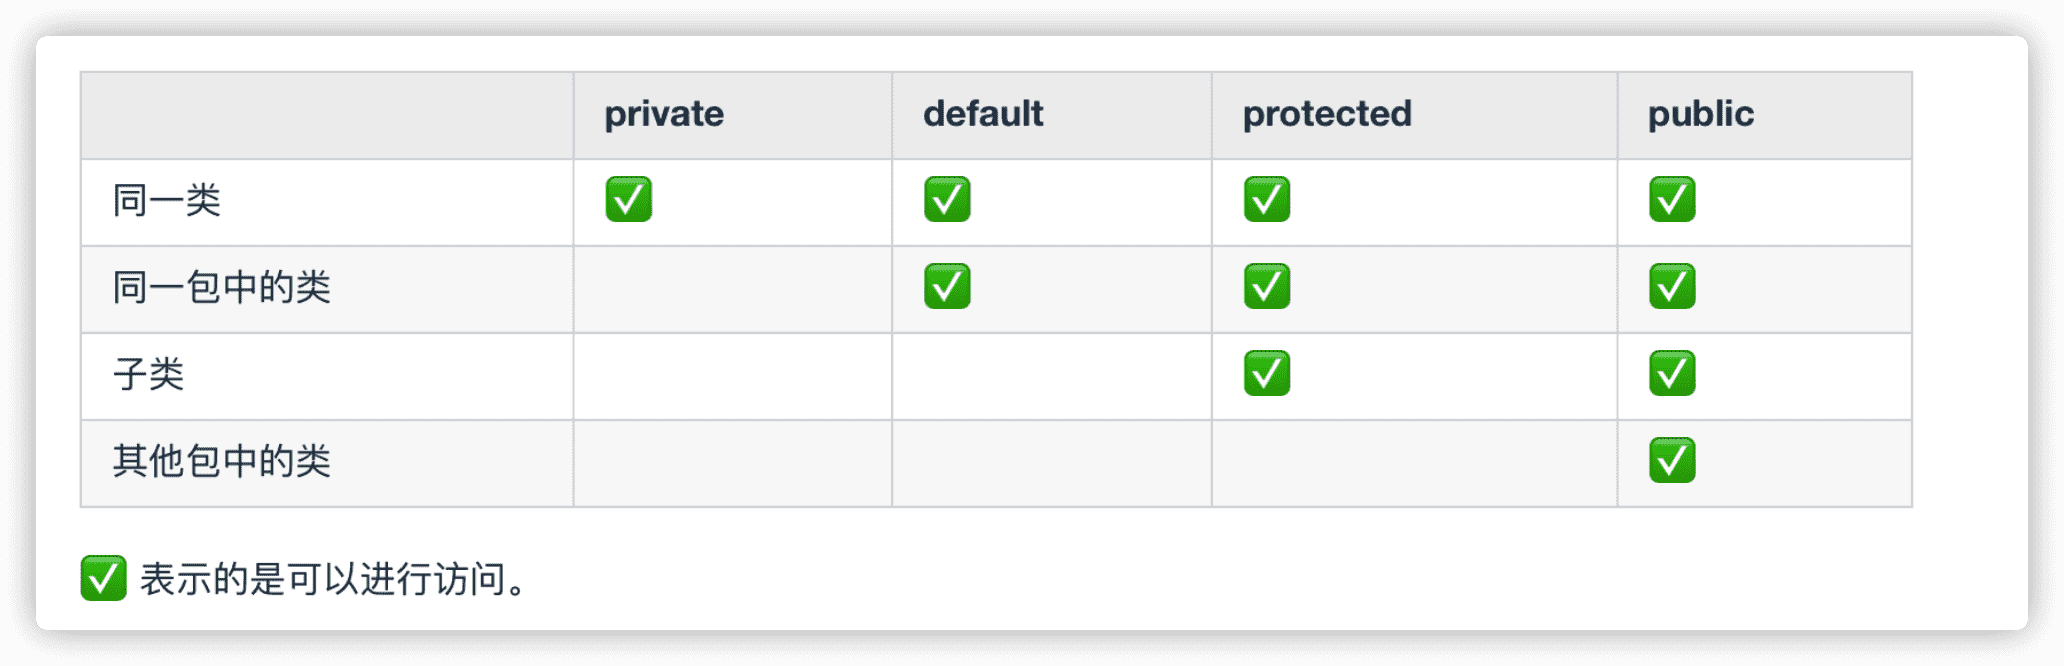
Task: Click the default checkmark in the 同一类 row
Action: coord(947,199)
